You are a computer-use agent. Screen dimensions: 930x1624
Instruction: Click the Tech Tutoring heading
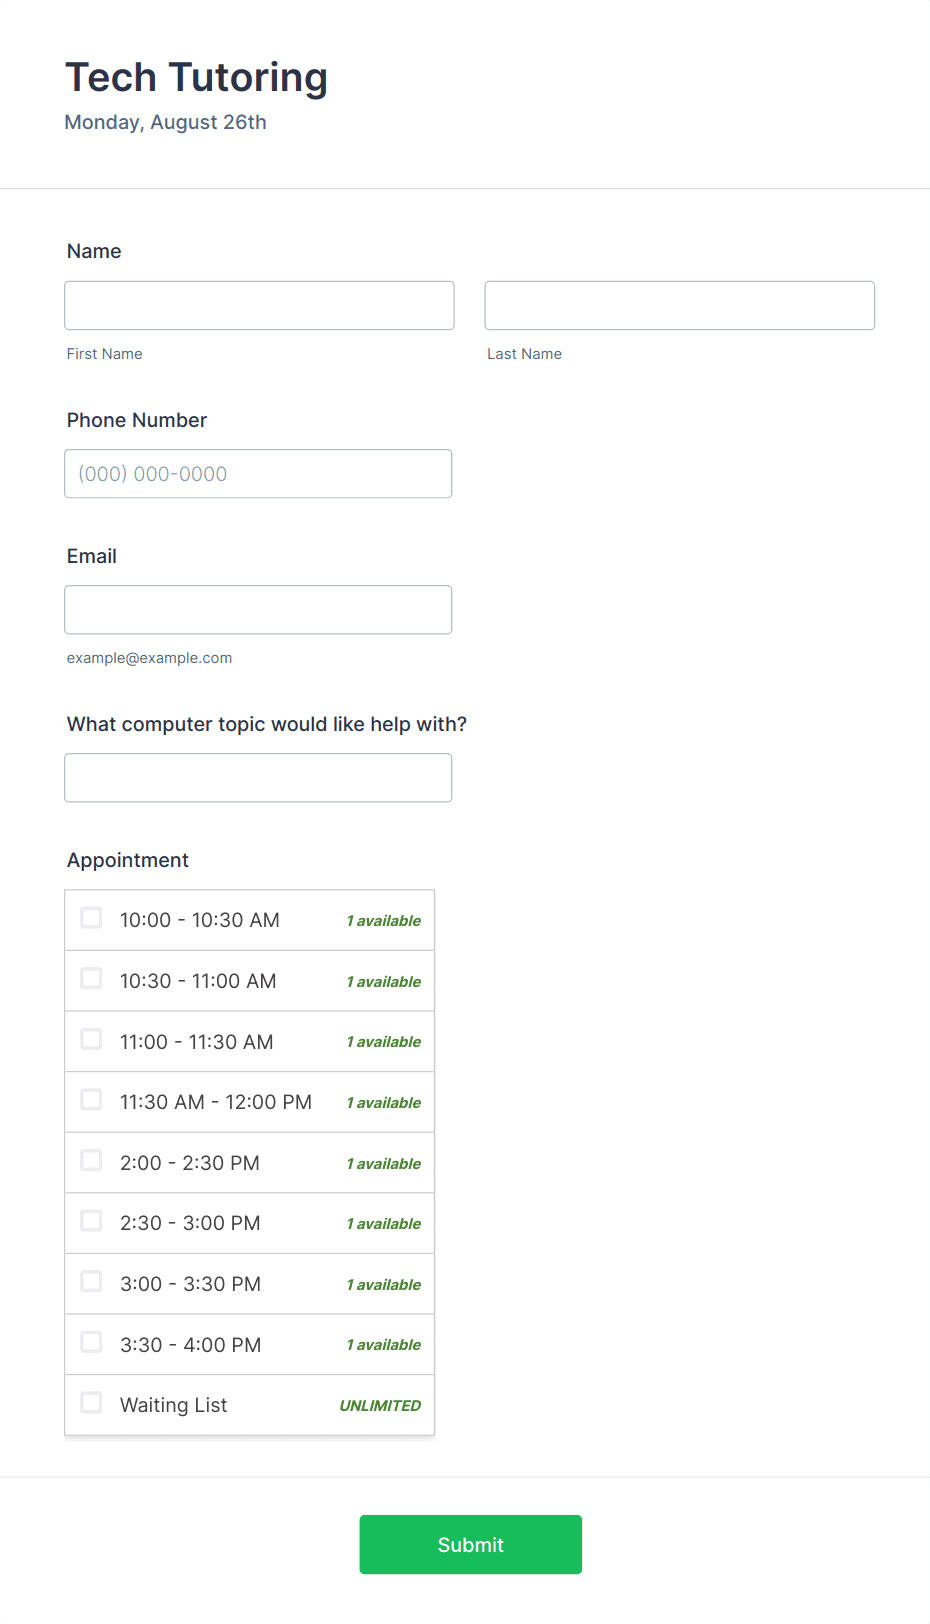coord(196,78)
